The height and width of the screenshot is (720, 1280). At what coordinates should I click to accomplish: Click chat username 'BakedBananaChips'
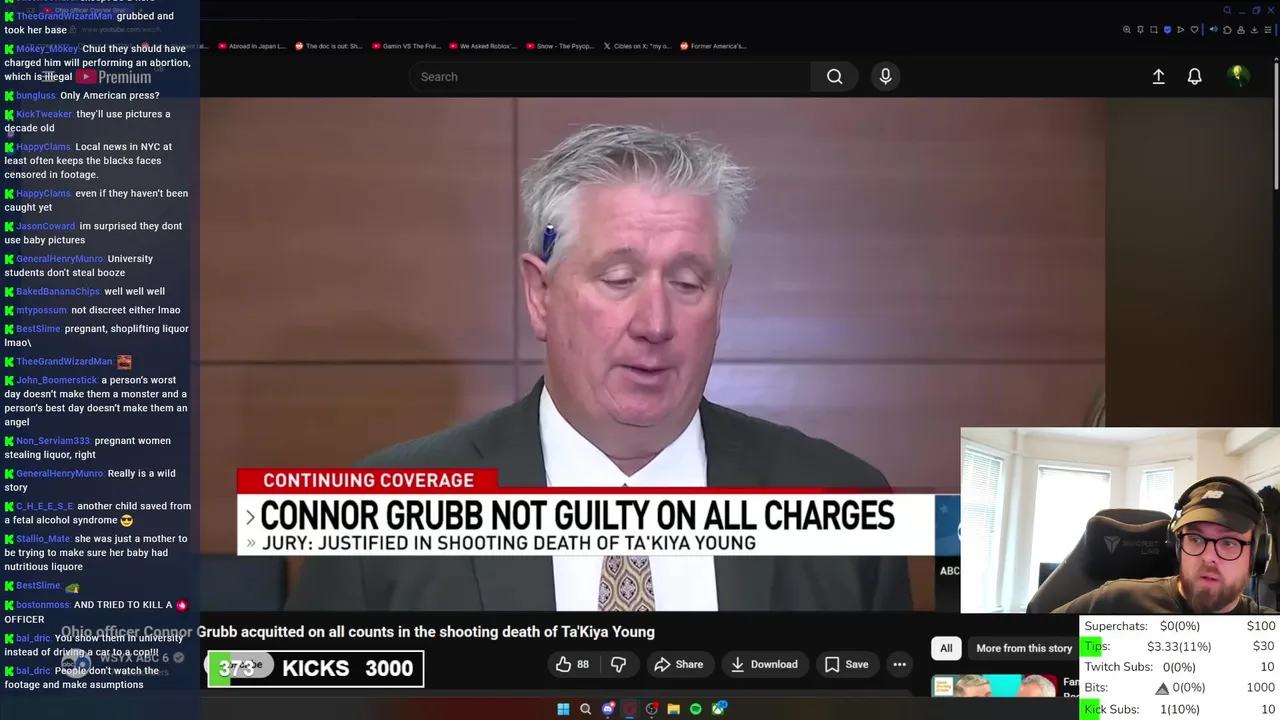[58, 291]
